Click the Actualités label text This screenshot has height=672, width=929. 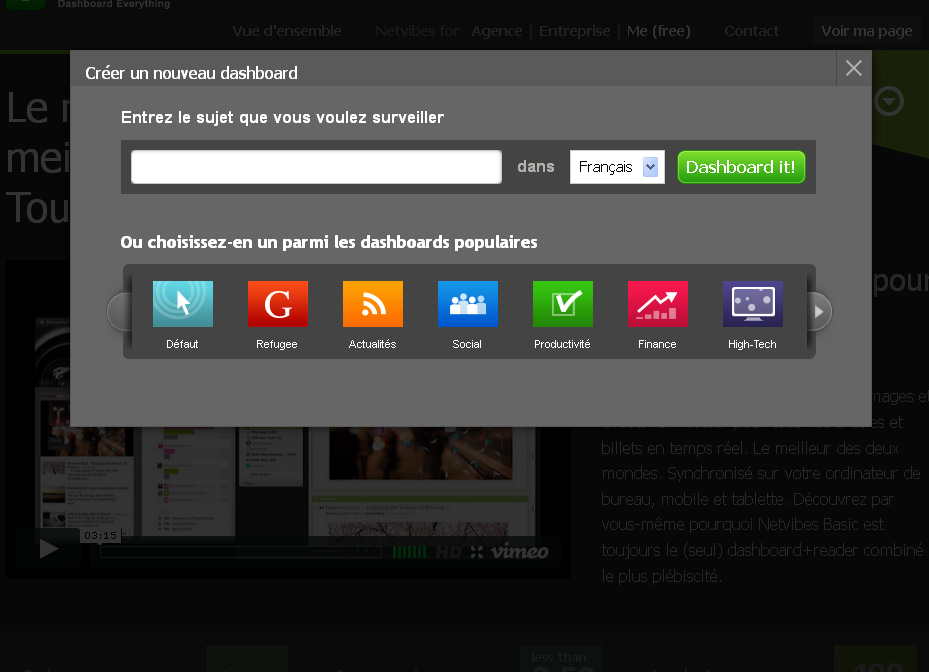373,344
